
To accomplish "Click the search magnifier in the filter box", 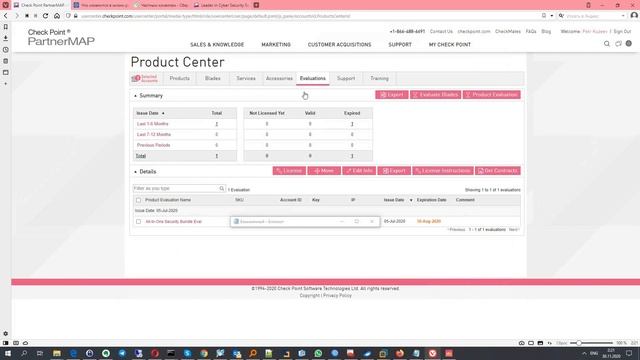I will point(222,188).
